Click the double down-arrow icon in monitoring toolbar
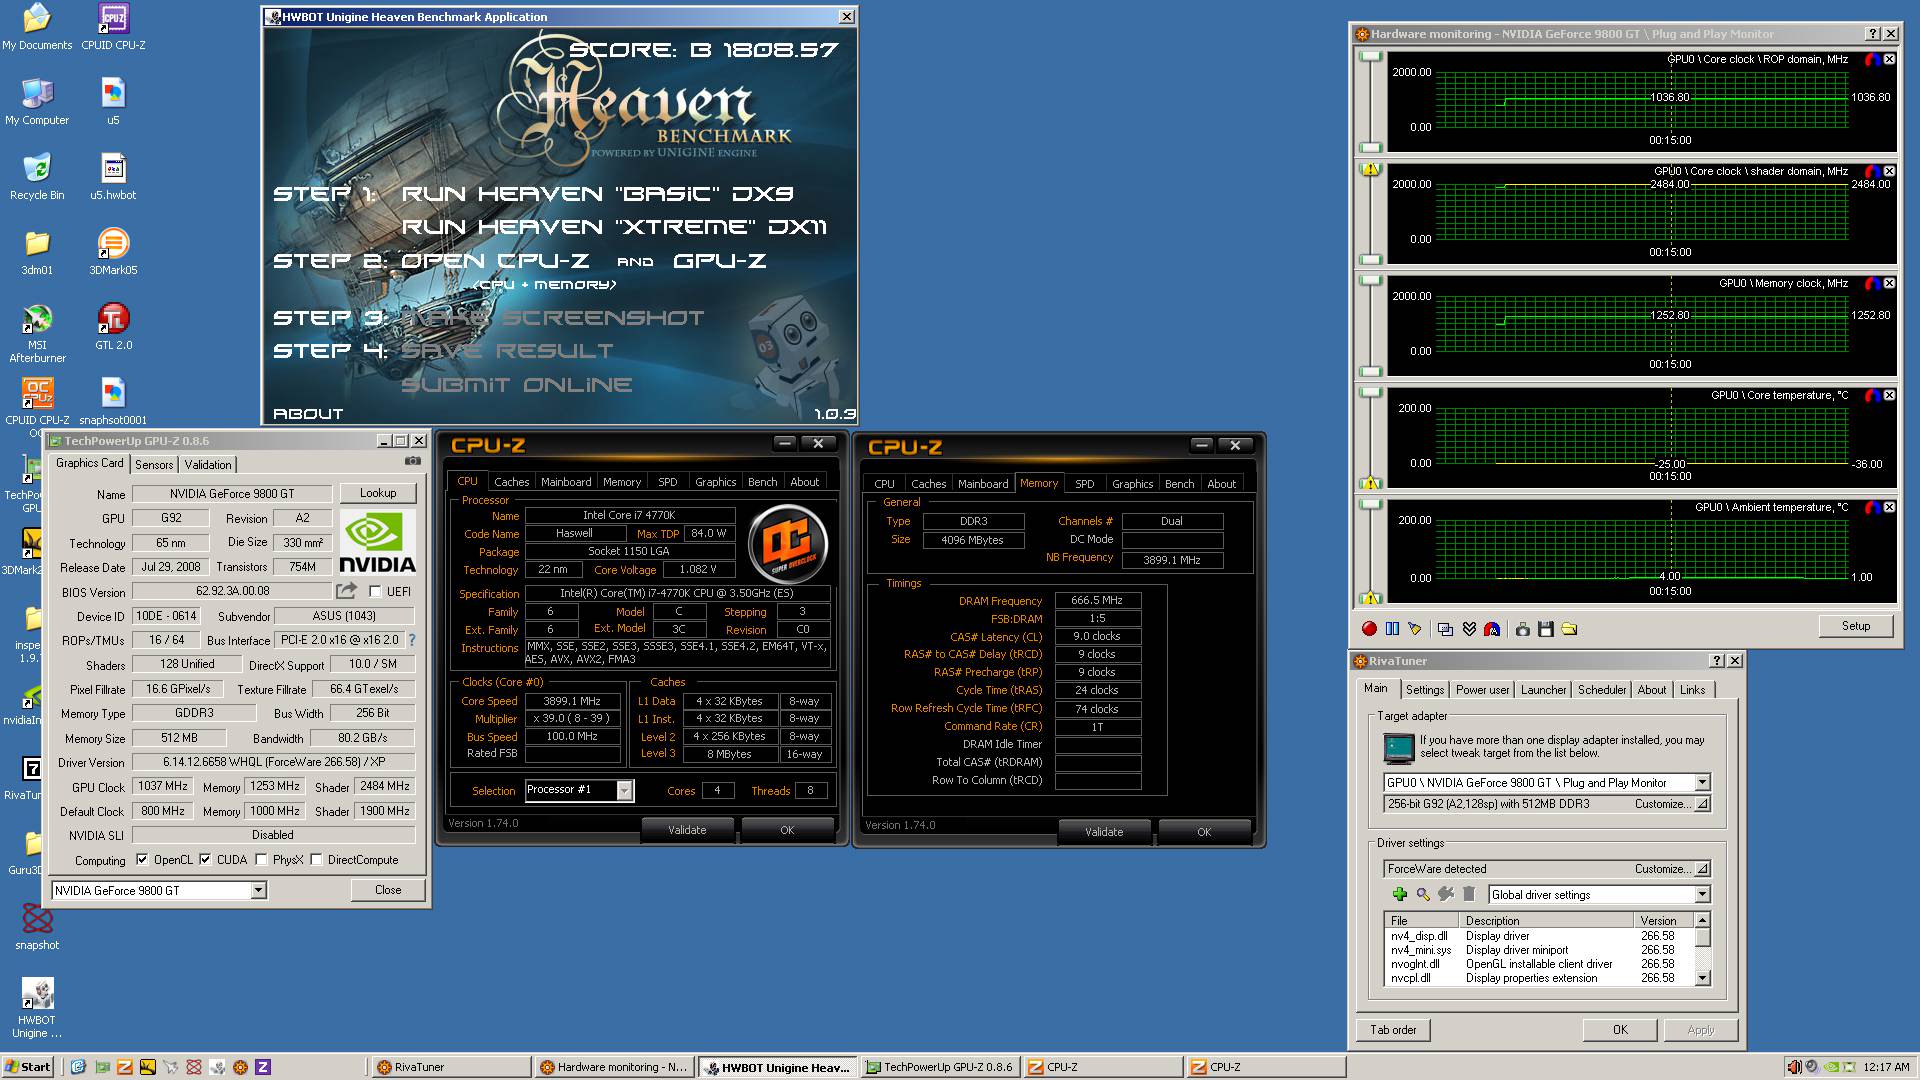 coord(1469,629)
